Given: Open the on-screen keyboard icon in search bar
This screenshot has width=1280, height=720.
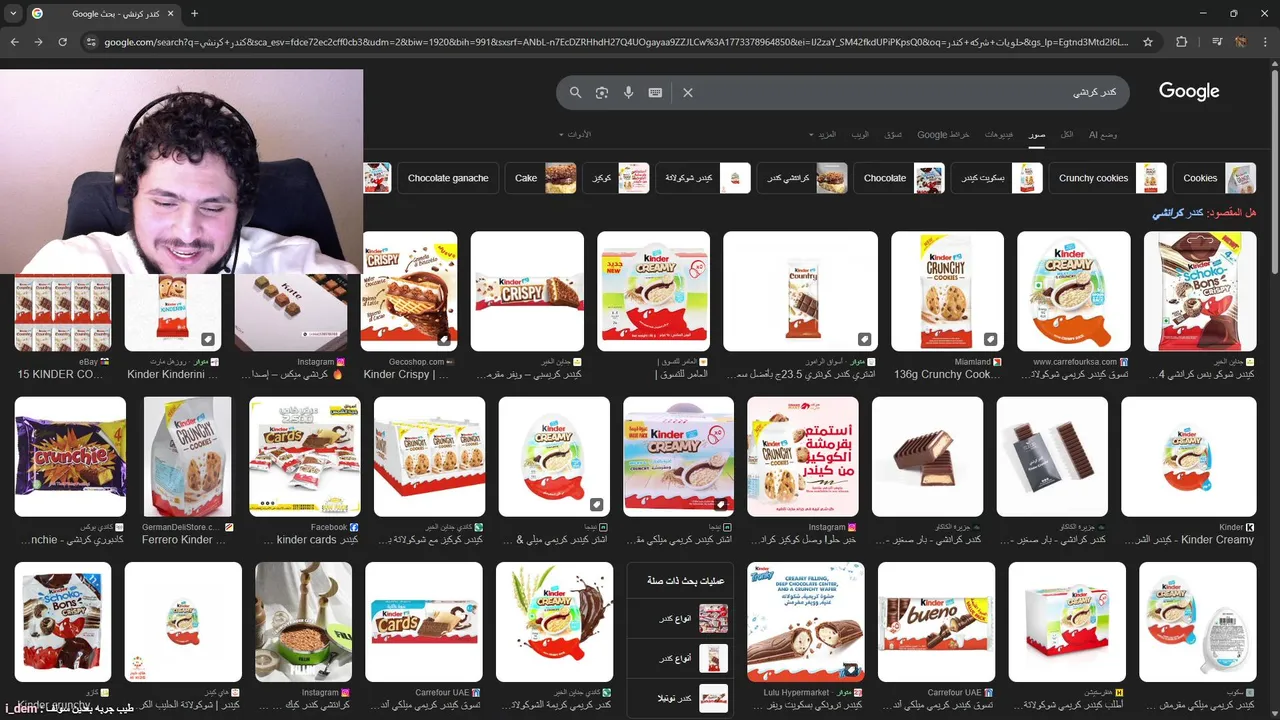Looking at the screenshot, I should (655, 92).
